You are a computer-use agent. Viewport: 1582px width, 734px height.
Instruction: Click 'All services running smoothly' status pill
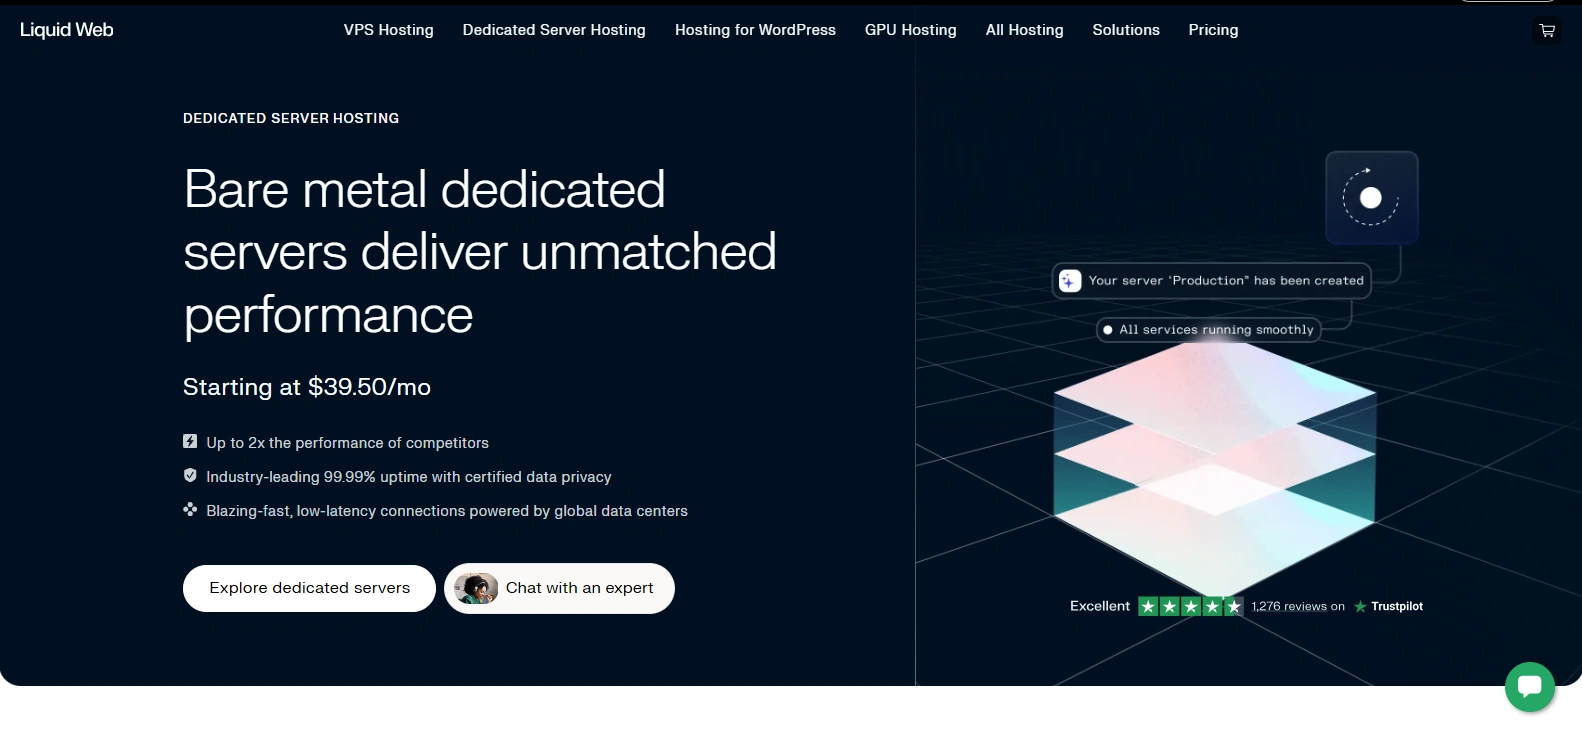[1208, 329]
